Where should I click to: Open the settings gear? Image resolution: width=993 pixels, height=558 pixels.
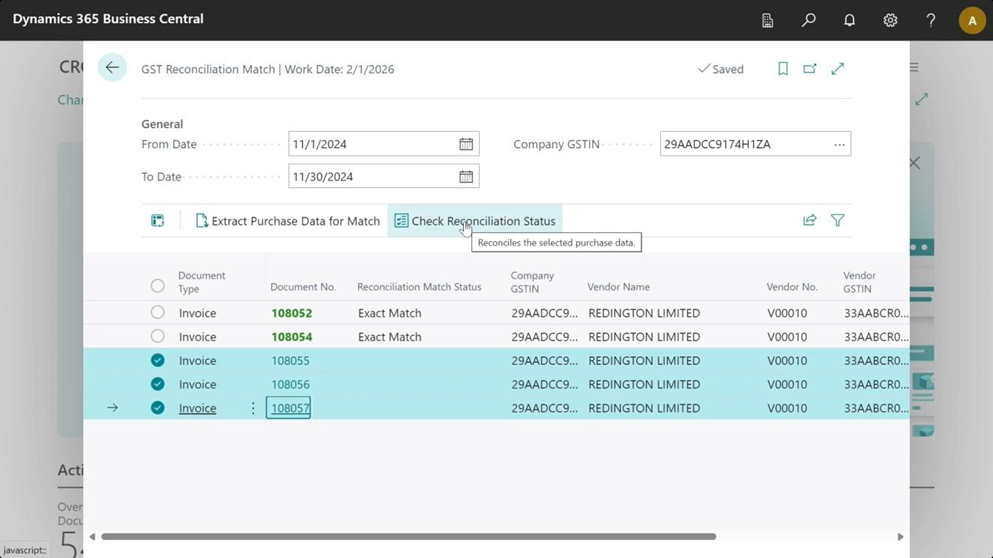(x=890, y=20)
